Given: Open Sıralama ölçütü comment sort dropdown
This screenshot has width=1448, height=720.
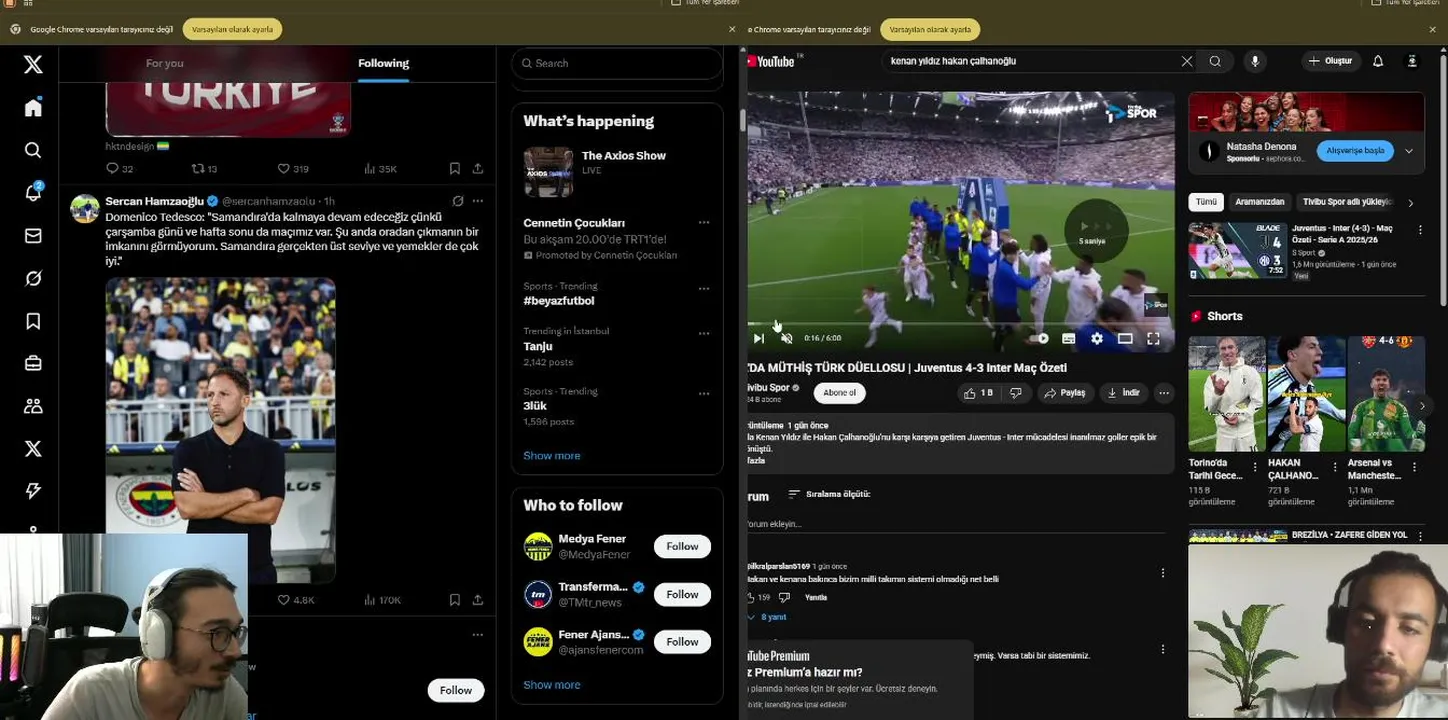Looking at the screenshot, I should point(829,494).
